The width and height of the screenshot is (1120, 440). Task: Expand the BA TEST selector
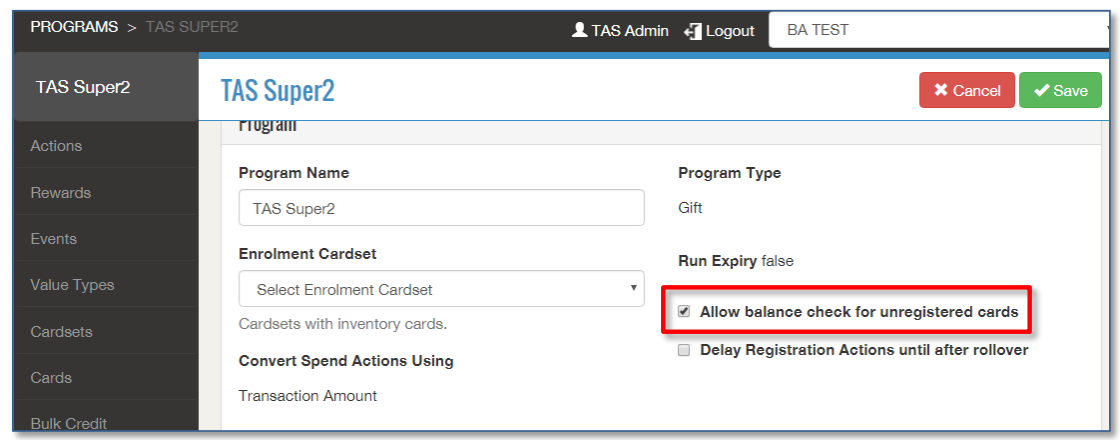[x=940, y=30]
